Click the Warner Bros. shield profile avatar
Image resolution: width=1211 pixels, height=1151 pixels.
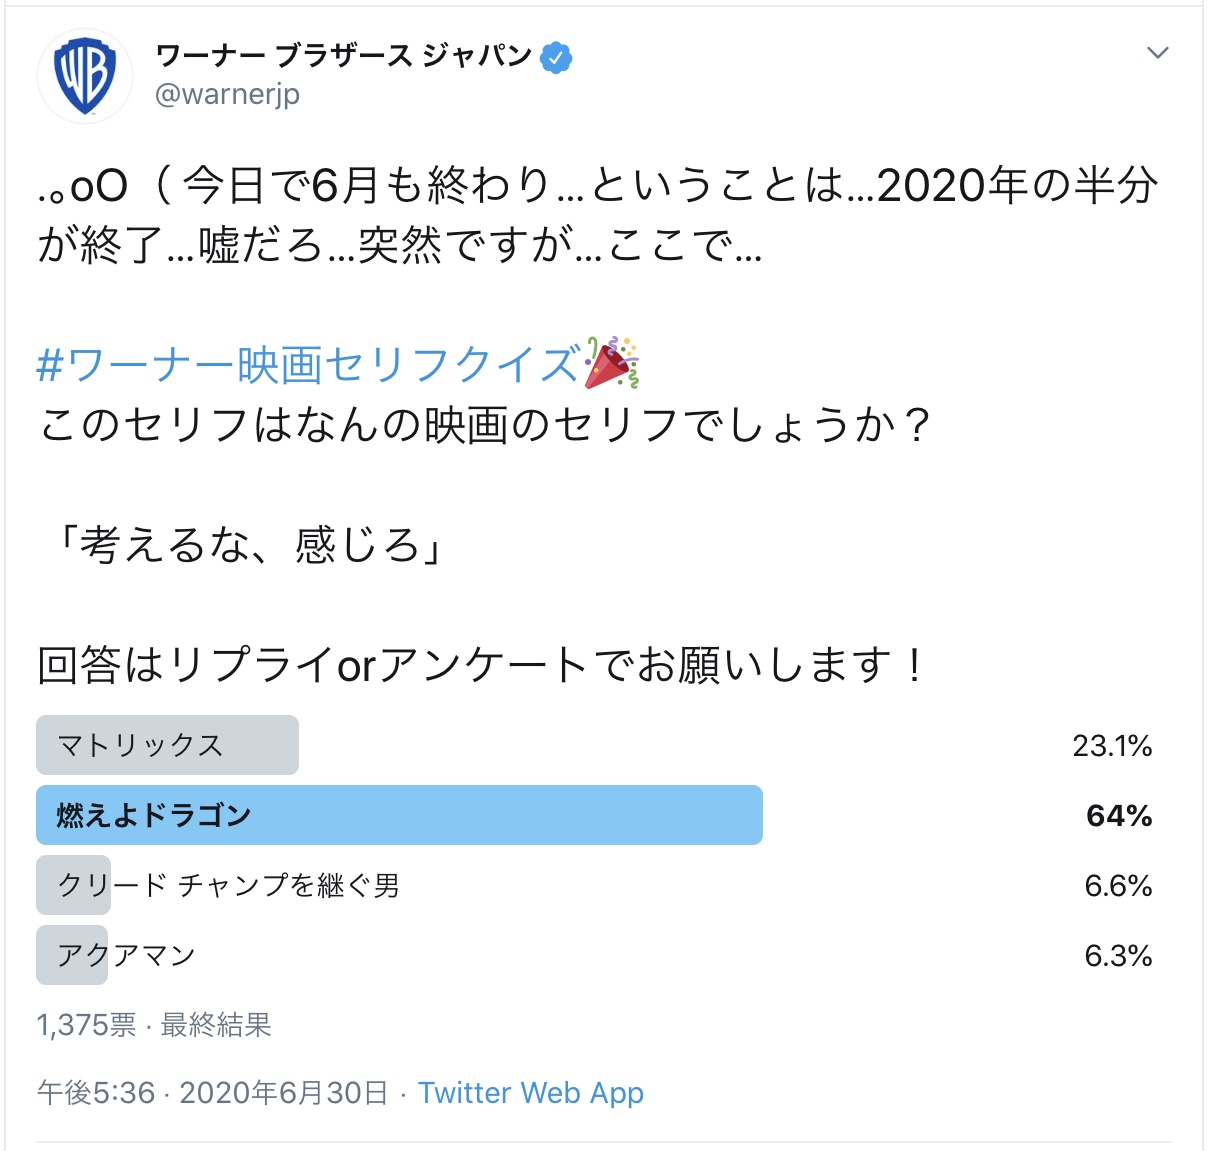(85, 75)
